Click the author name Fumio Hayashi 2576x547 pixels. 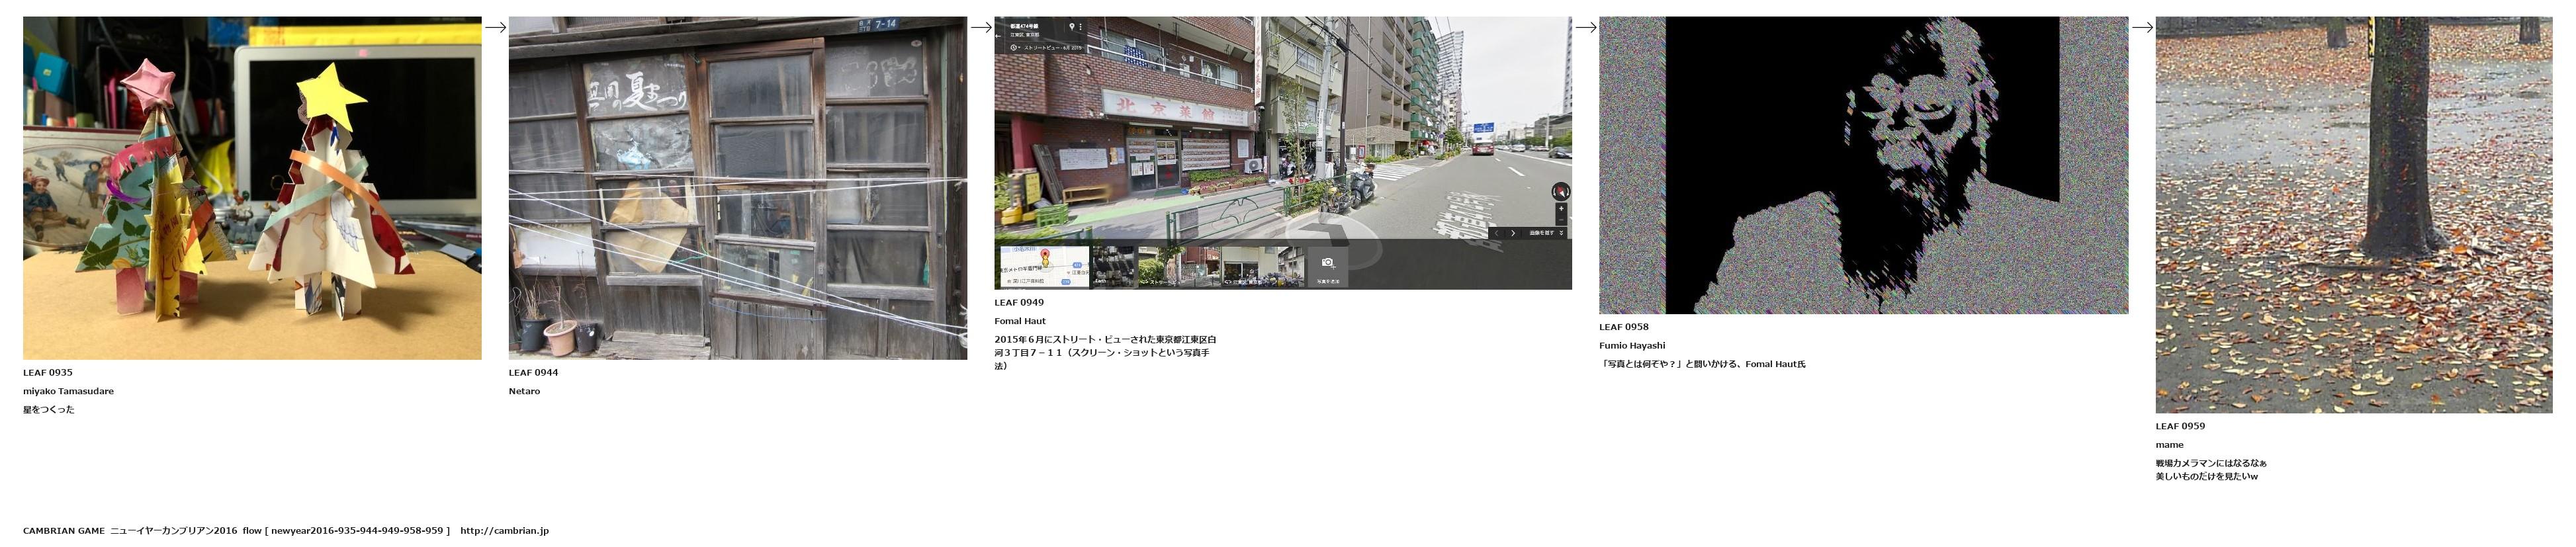pos(1631,346)
